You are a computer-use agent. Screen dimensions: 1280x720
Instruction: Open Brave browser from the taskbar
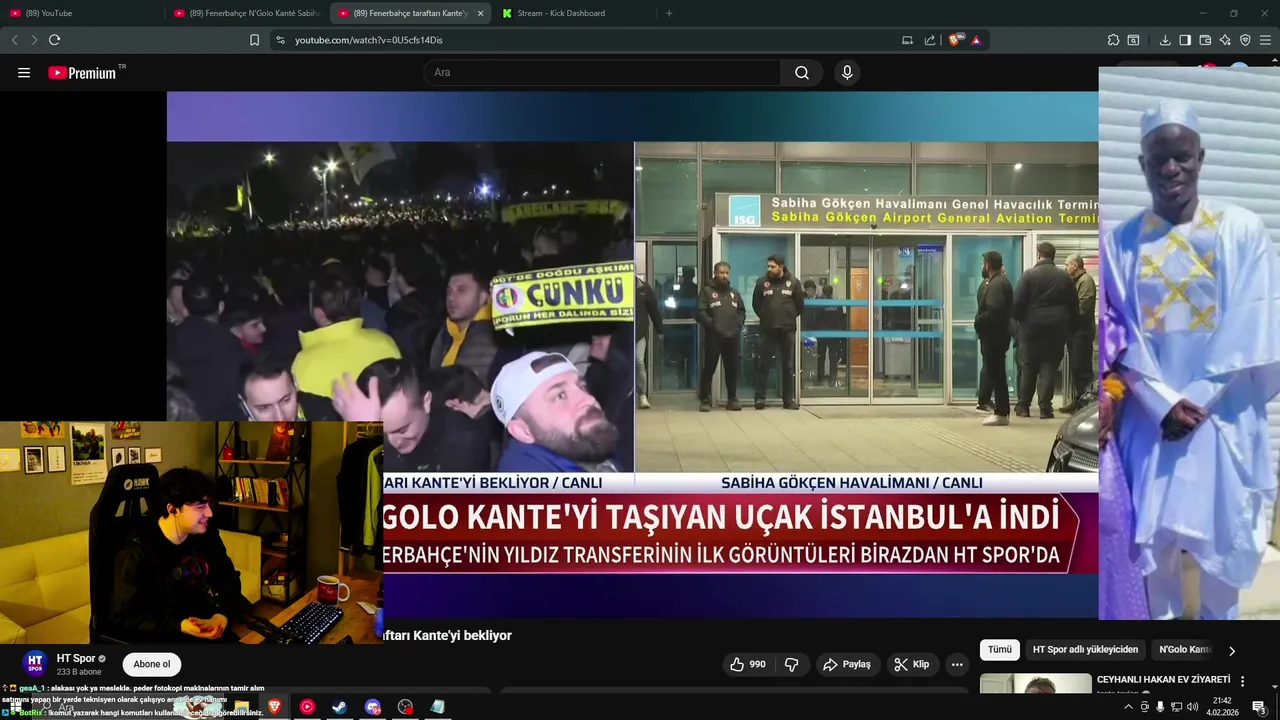tap(274, 707)
